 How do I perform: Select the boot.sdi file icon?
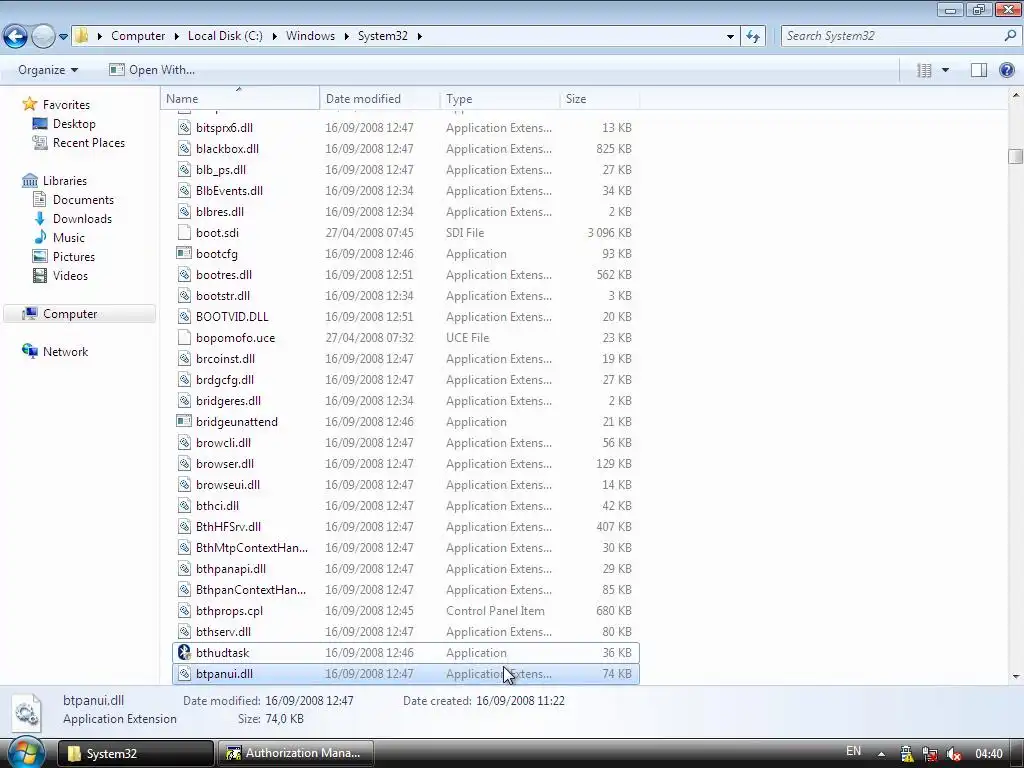pos(185,232)
